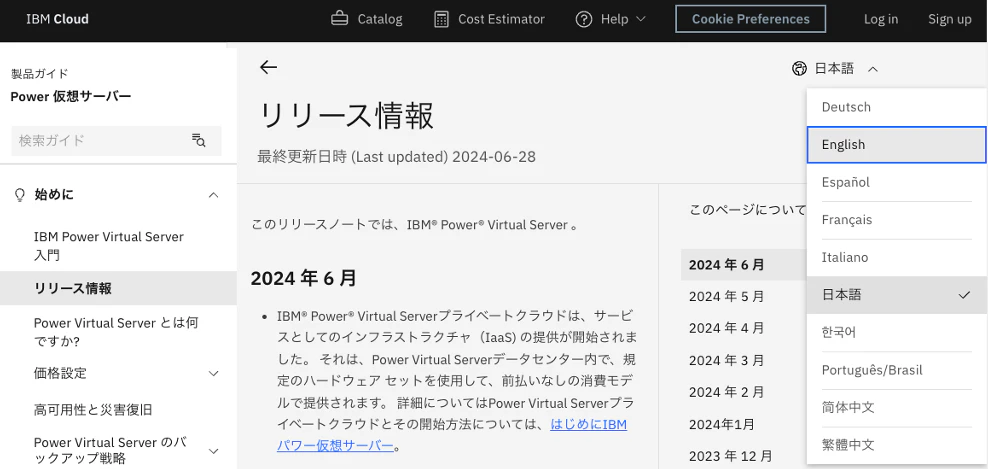This screenshot has width=988, height=469.
Task: Collapse the 始めに section chevron
Action: coord(214,195)
